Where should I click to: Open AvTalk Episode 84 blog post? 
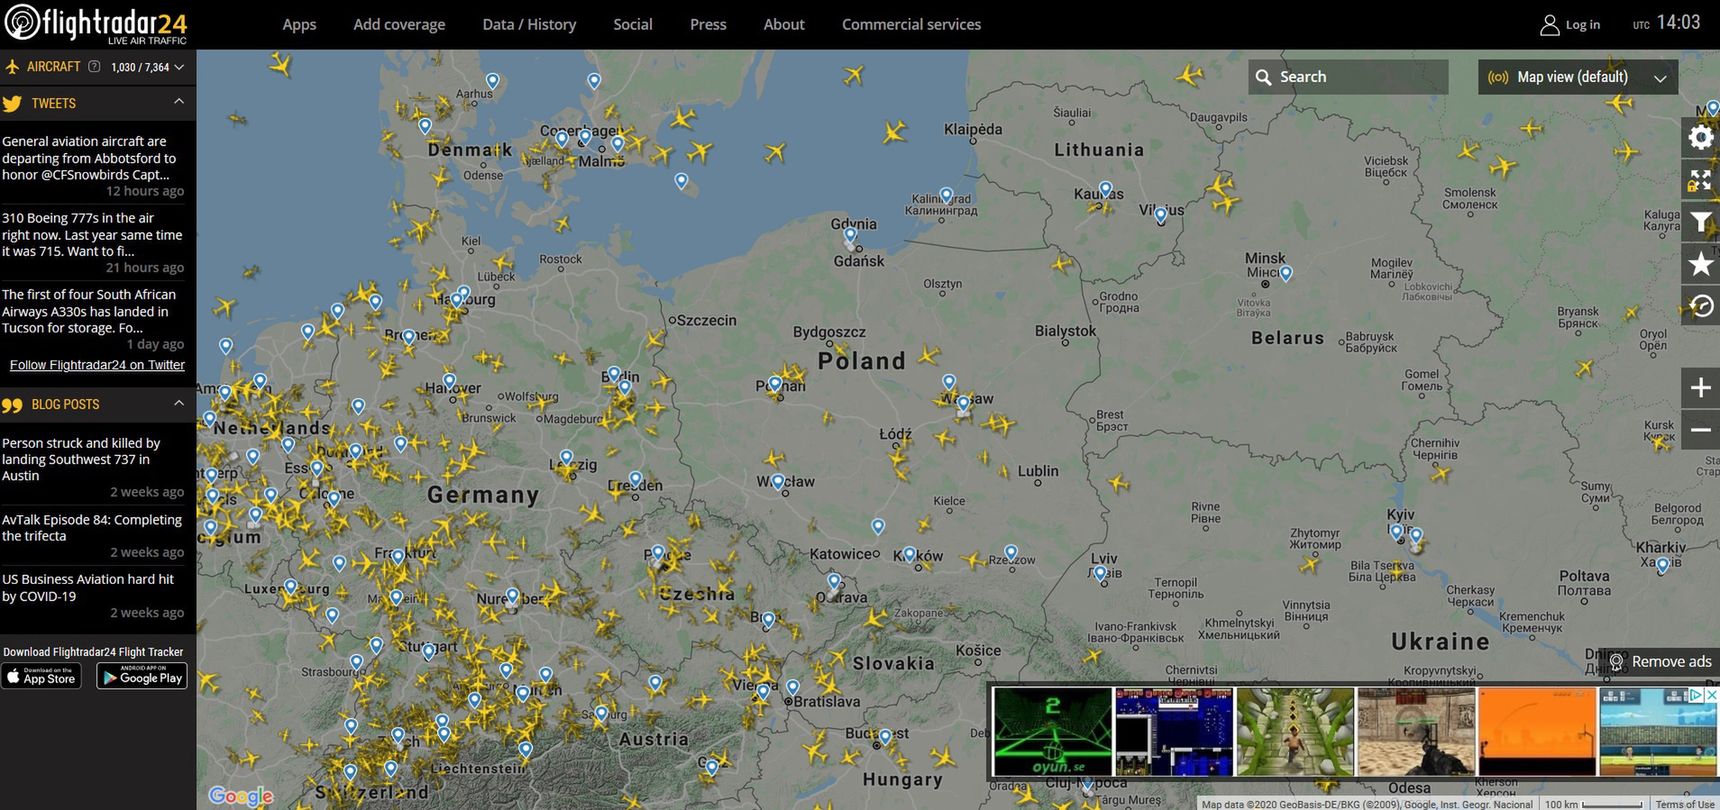click(93, 528)
